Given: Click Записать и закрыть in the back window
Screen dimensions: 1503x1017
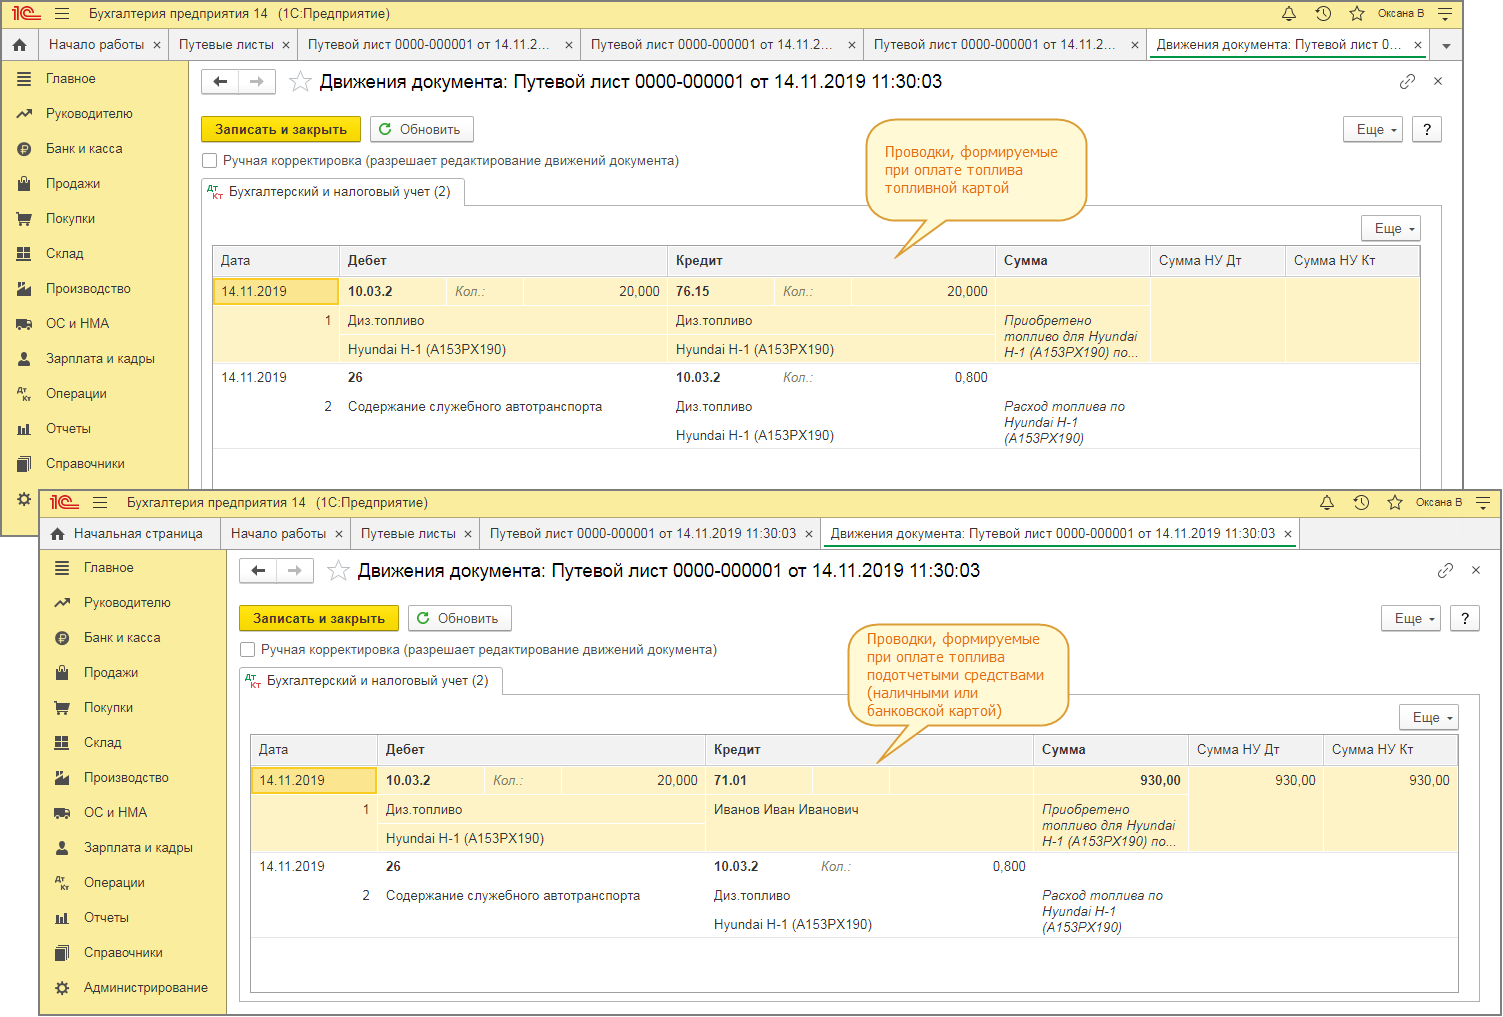Looking at the screenshot, I should [x=281, y=129].
